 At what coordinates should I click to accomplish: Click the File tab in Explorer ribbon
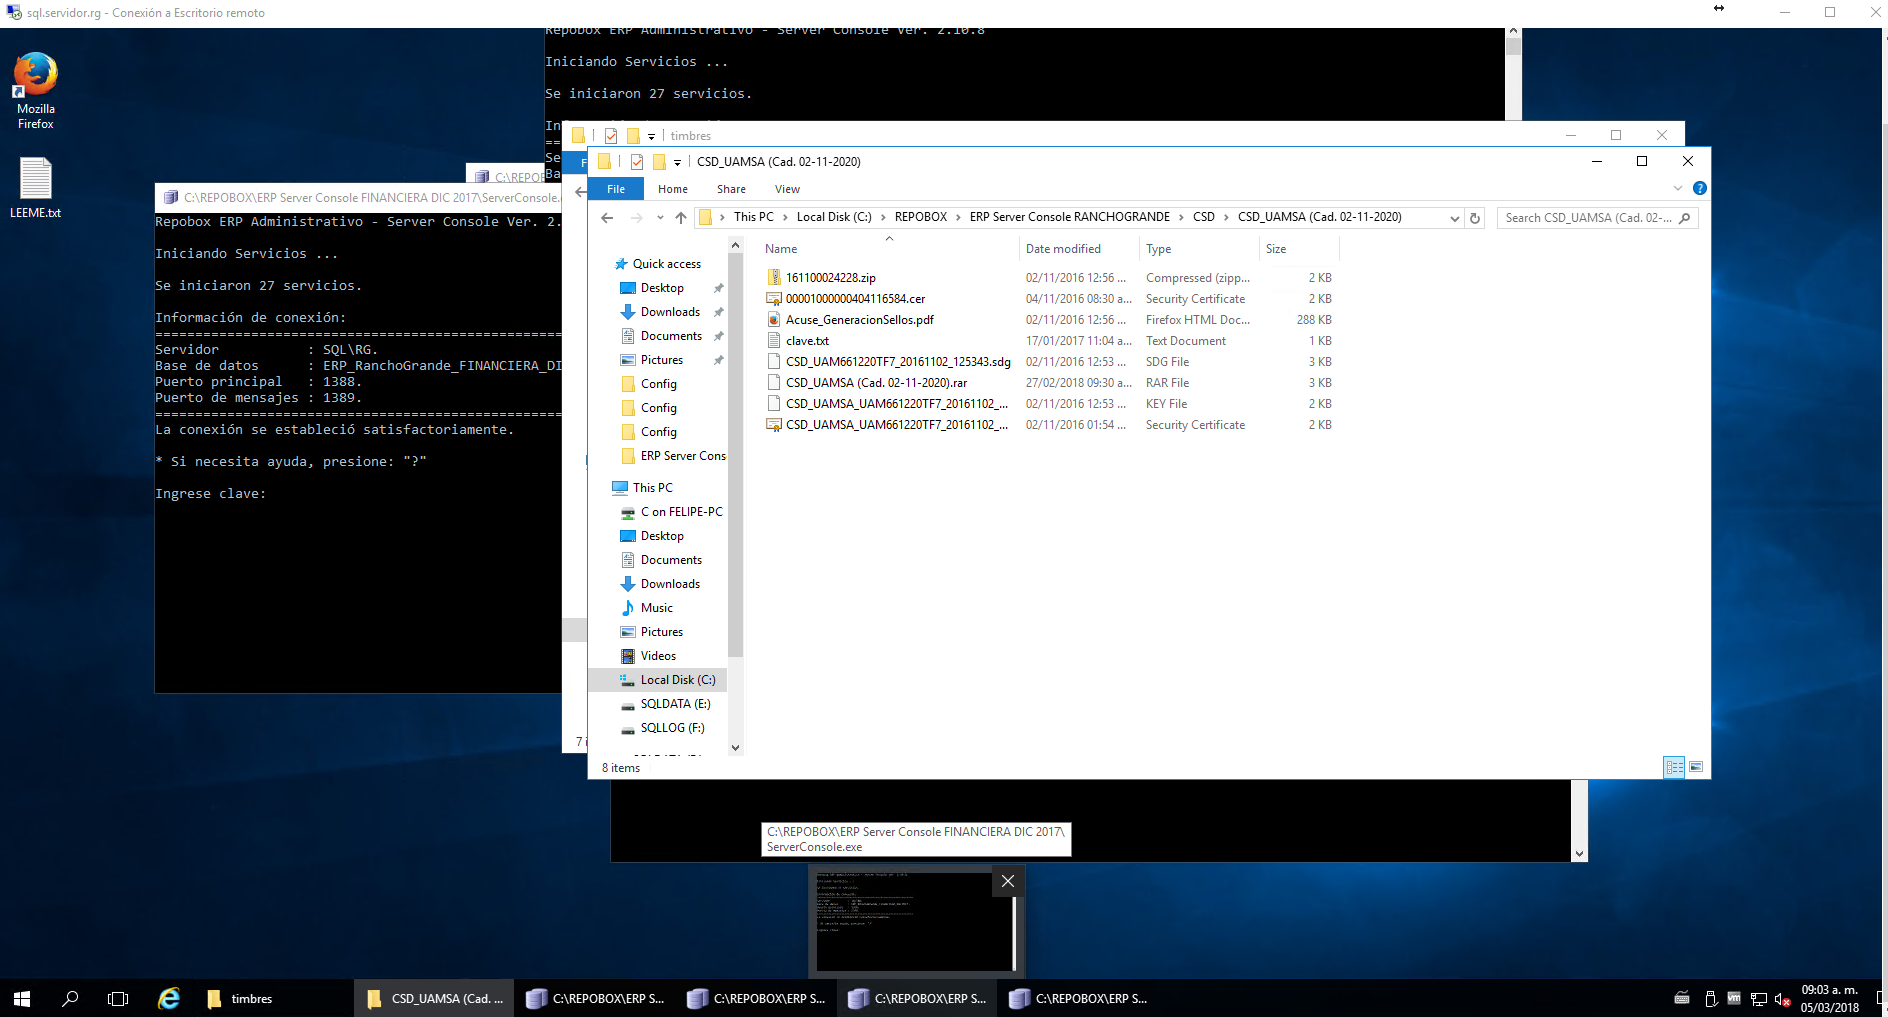tap(616, 189)
